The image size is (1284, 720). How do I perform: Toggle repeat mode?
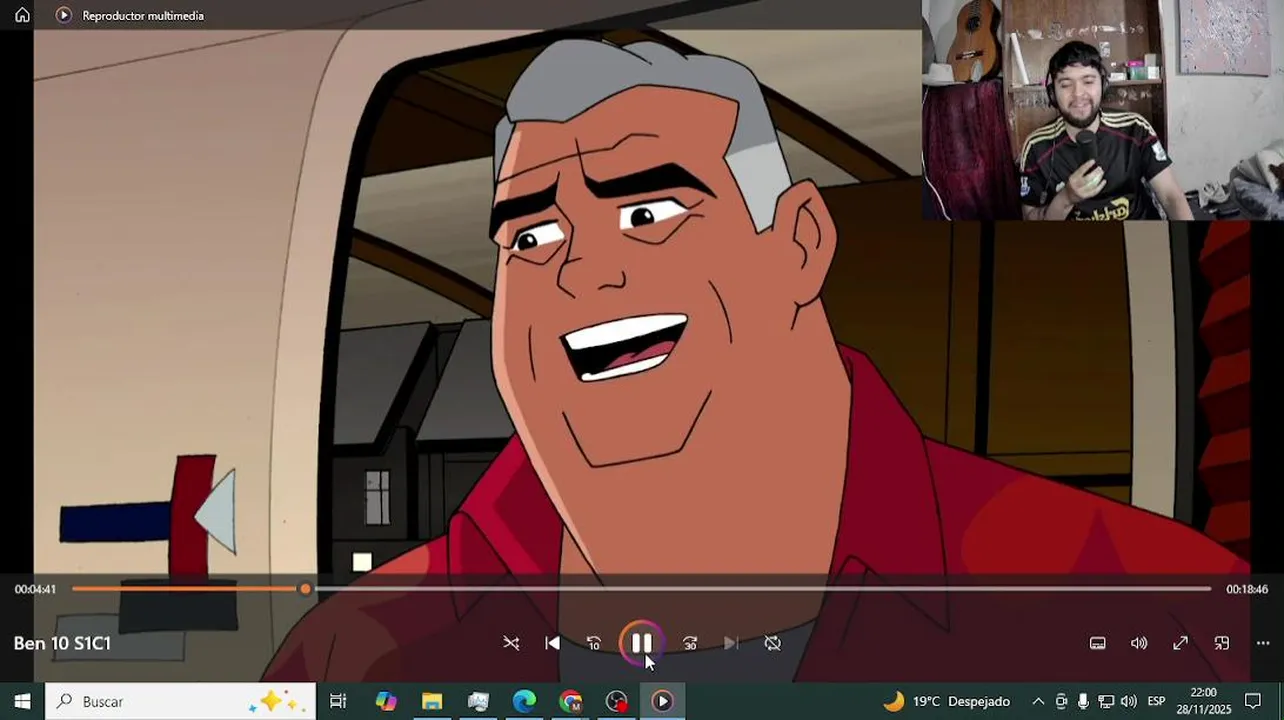tap(772, 643)
